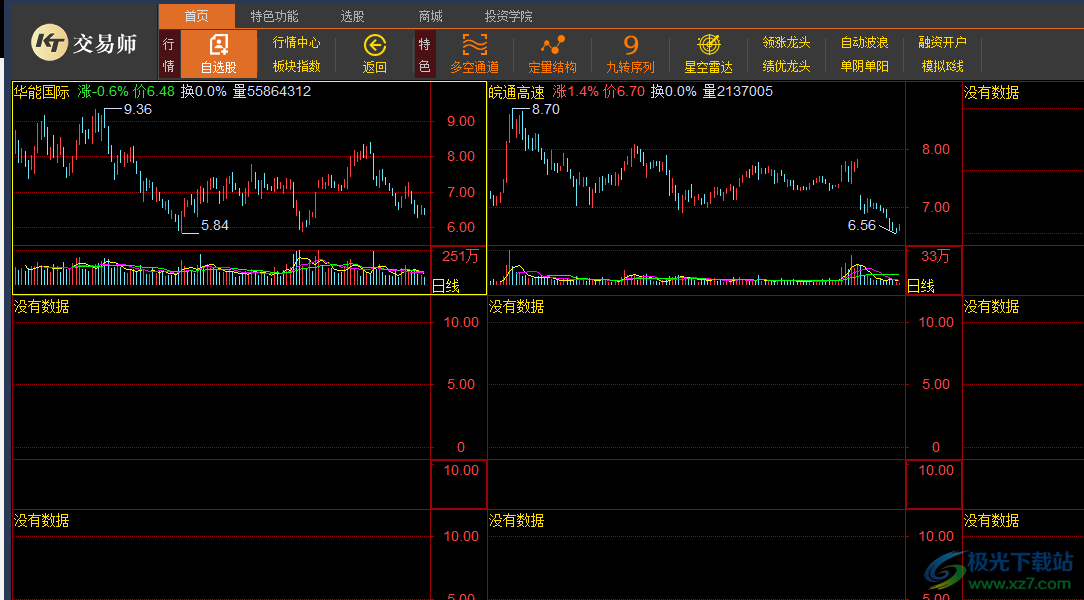Open the 商城 tab
This screenshot has height=600, width=1084.
pyautogui.click(x=430, y=16)
